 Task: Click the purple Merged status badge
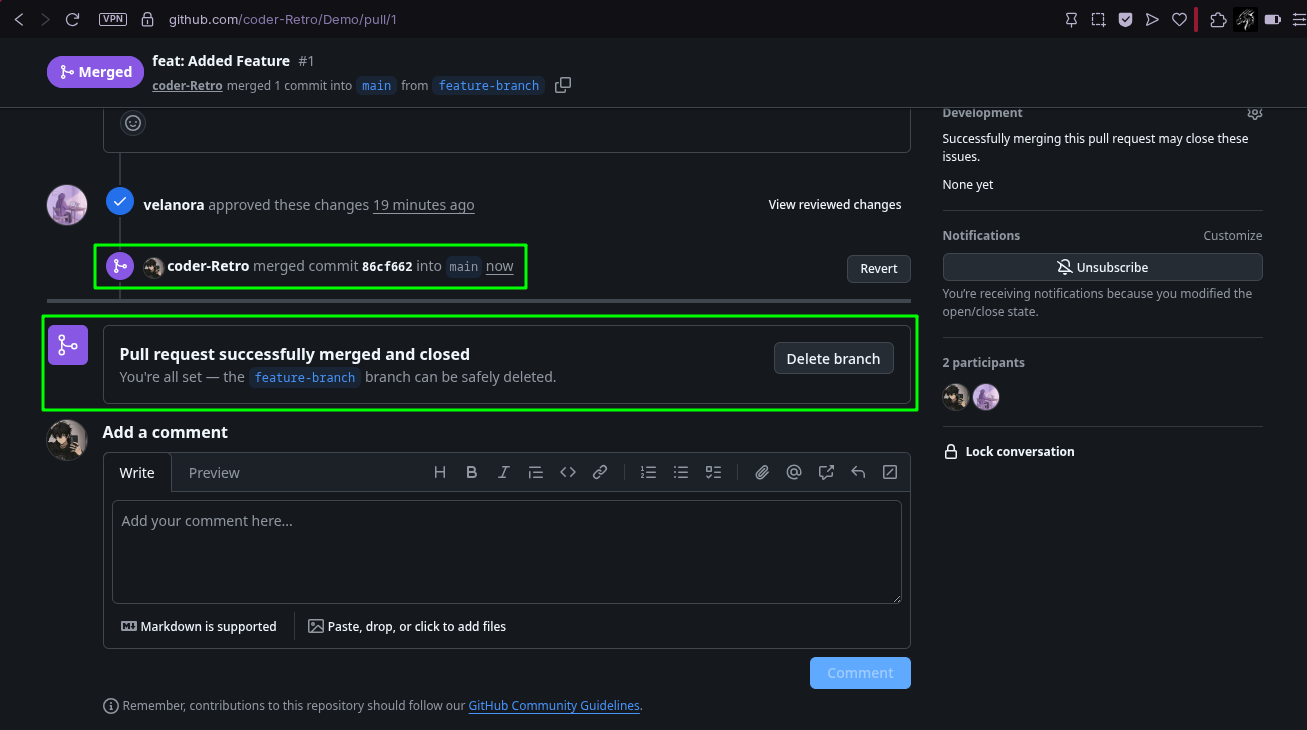pyautogui.click(x=95, y=72)
